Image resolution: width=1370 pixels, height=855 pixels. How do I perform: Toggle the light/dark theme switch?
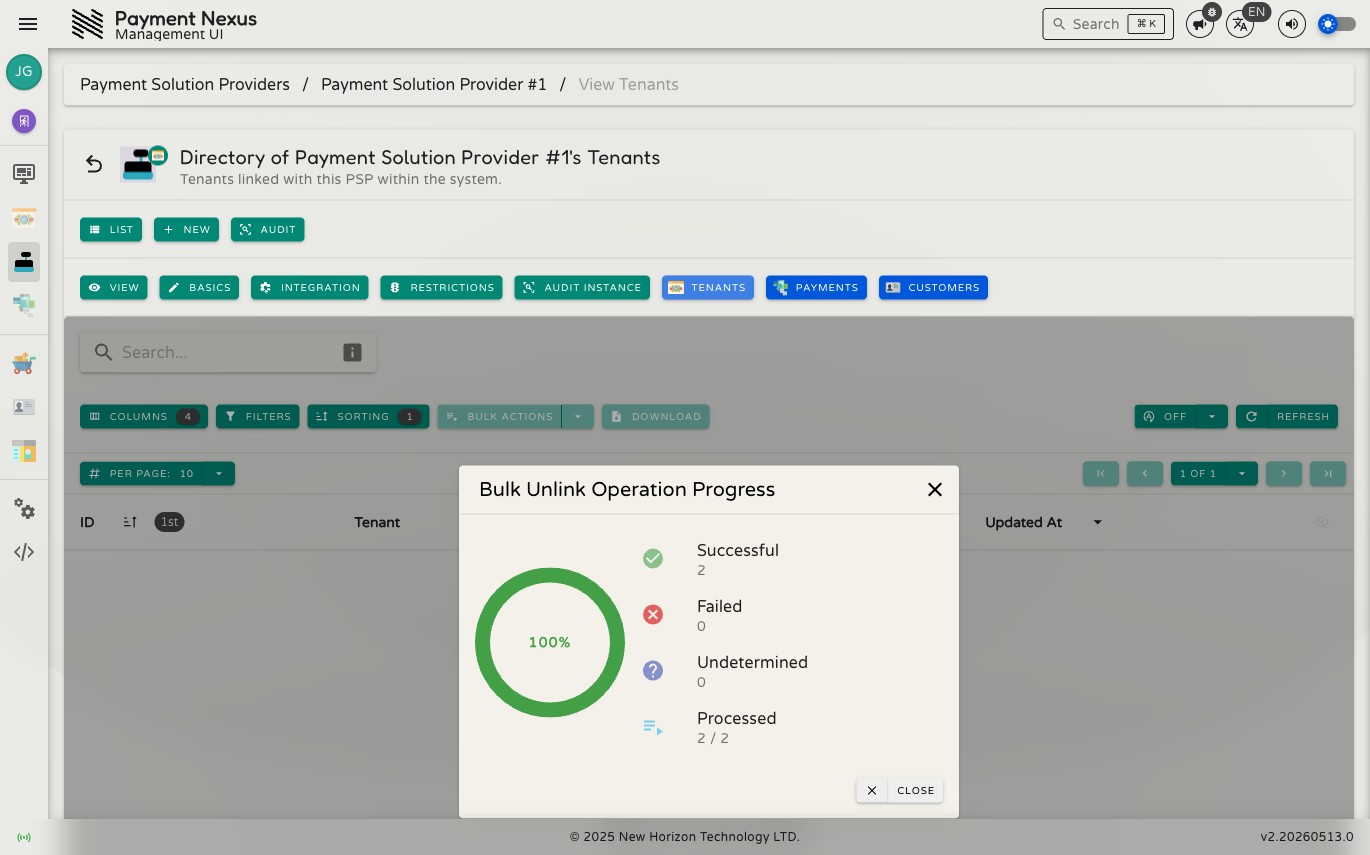tap(1337, 24)
